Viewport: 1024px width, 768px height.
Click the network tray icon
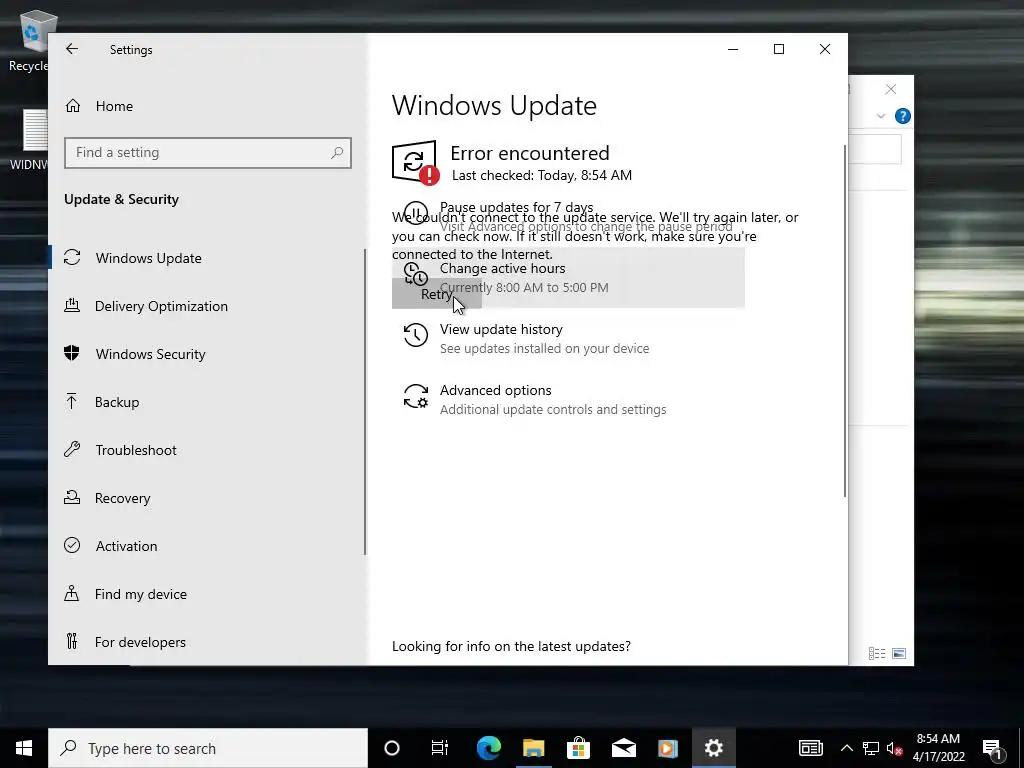coord(871,748)
